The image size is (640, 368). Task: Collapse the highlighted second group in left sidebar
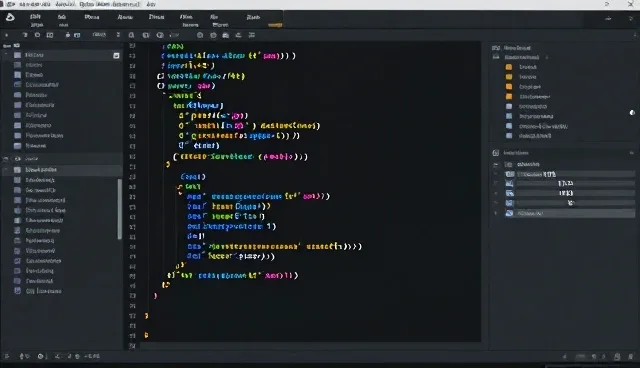coord(6,159)
